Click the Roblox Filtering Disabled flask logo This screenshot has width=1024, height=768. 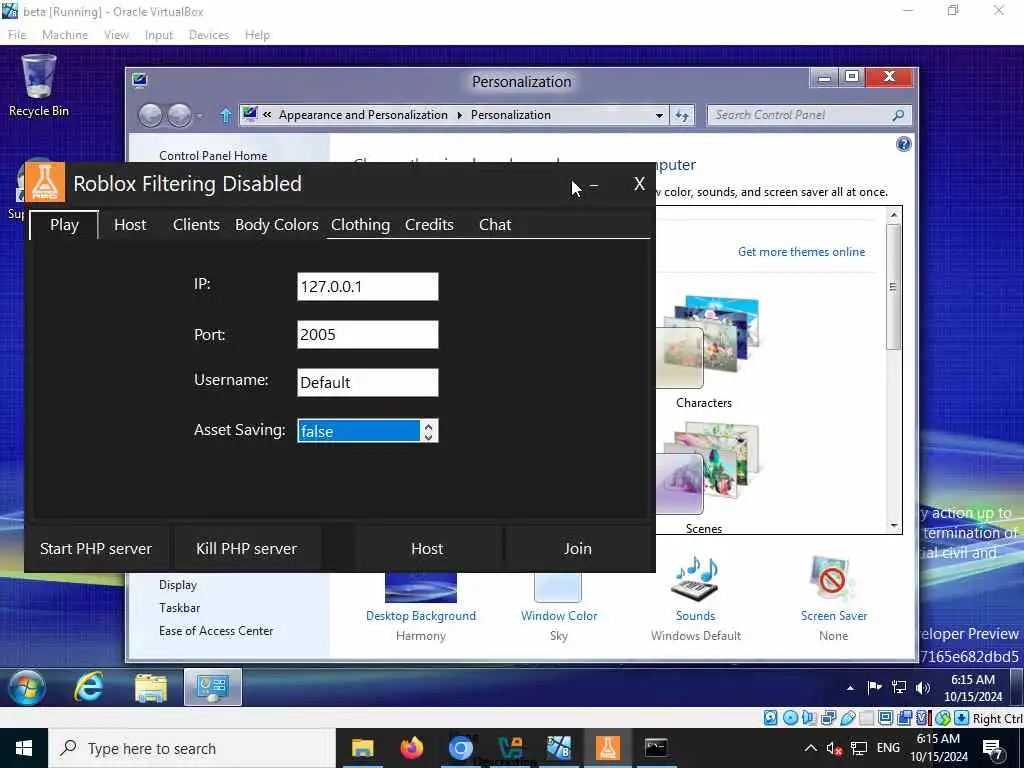pos(44,182)
